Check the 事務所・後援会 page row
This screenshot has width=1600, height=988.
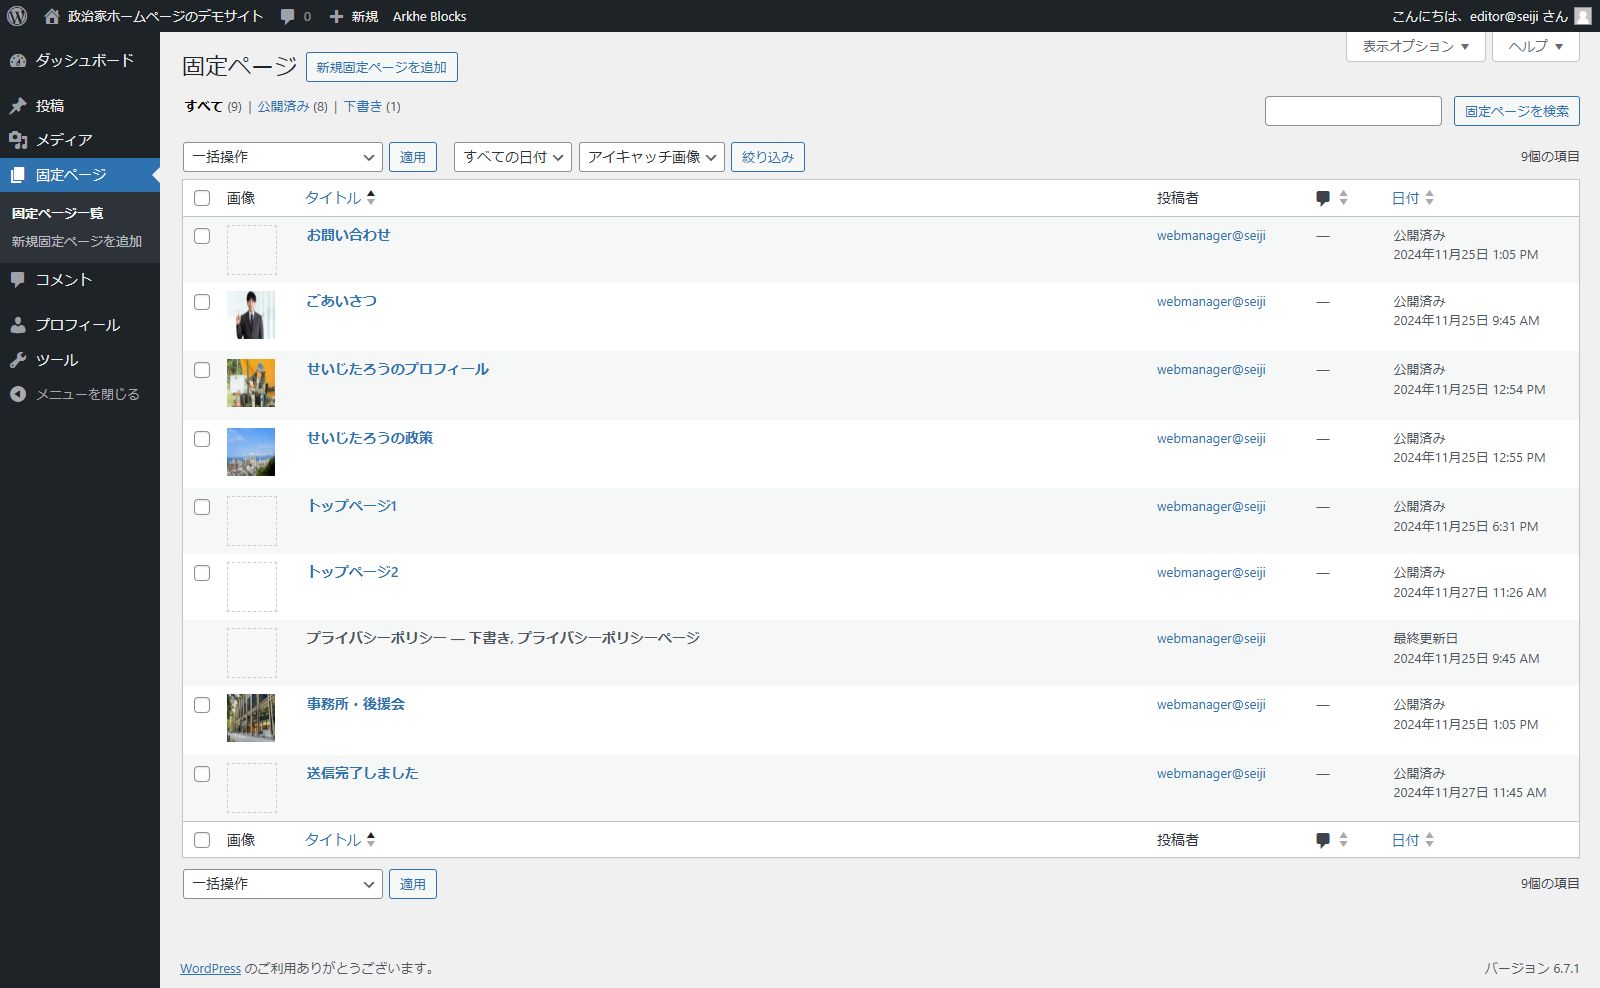(202, 705)
